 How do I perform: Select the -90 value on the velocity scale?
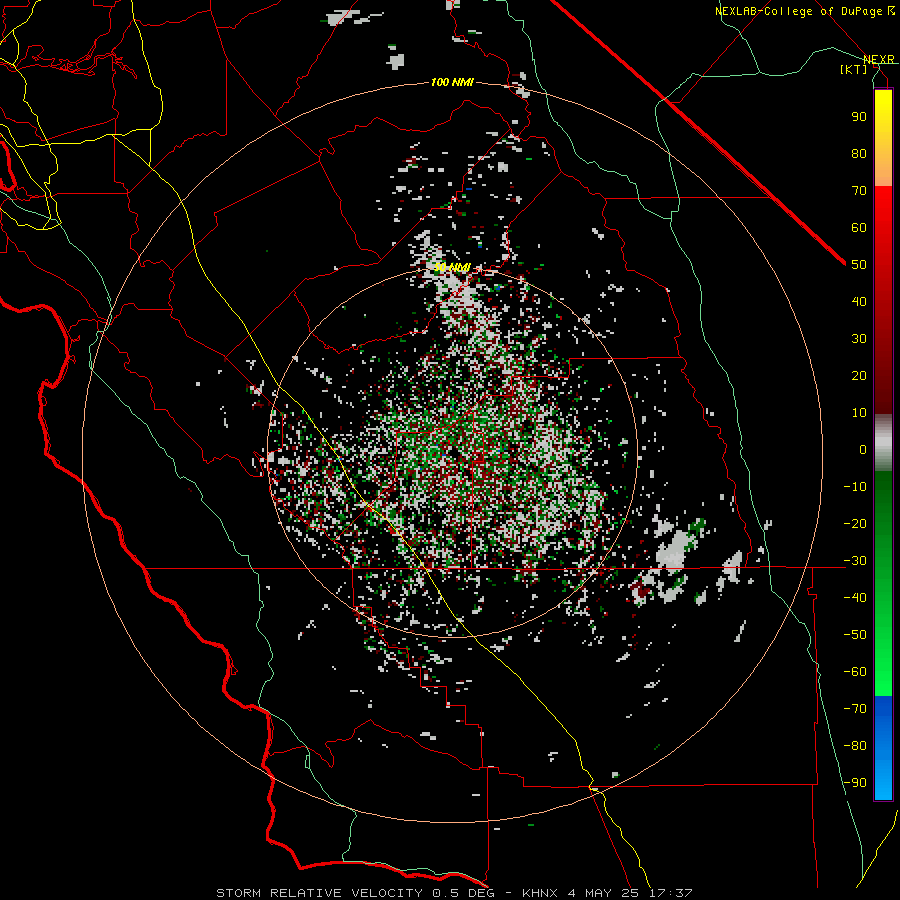pyautogui.click(x=855, y=783)
